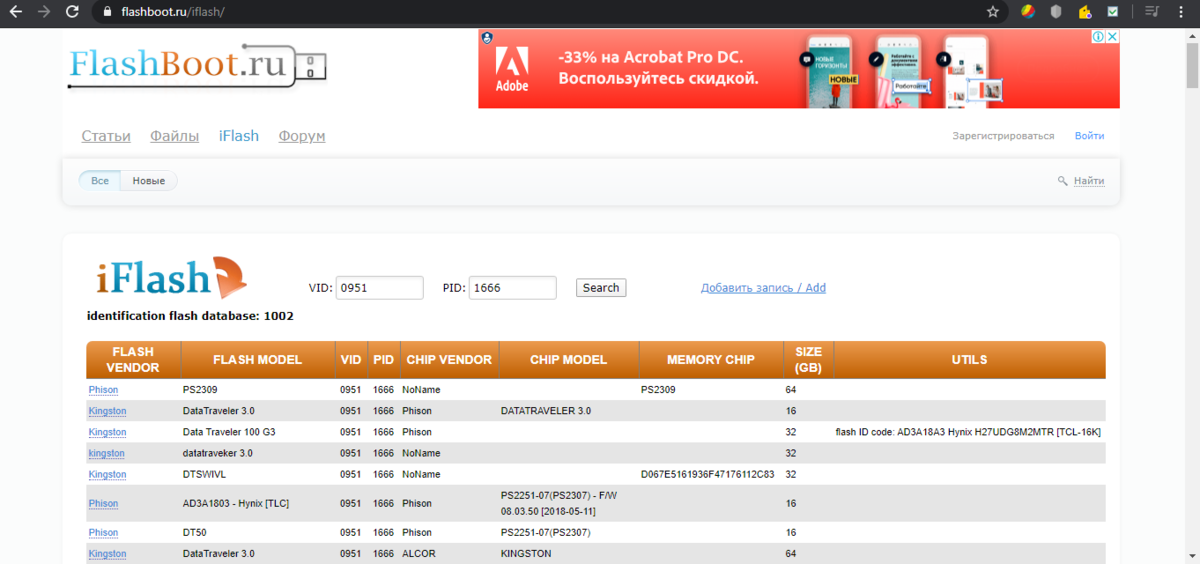Screen dimensions: 1200x564
Task: Select the D067E5161936F47176112C83 memory chip text
Action: pyautogui.click(x=707, y=474)
